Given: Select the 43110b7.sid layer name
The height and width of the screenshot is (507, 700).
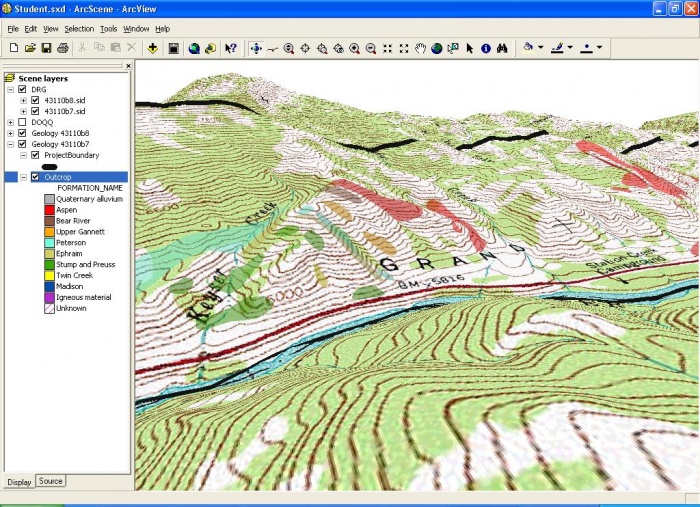Looking at the screenshot, I should (x=64, y=111).
